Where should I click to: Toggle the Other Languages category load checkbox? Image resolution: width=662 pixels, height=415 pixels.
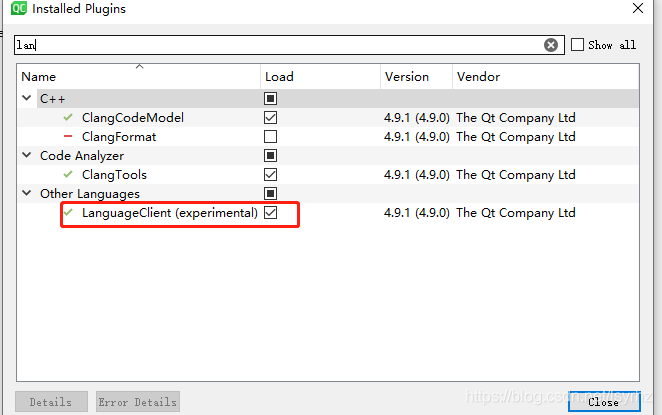(x=270, y=193)
